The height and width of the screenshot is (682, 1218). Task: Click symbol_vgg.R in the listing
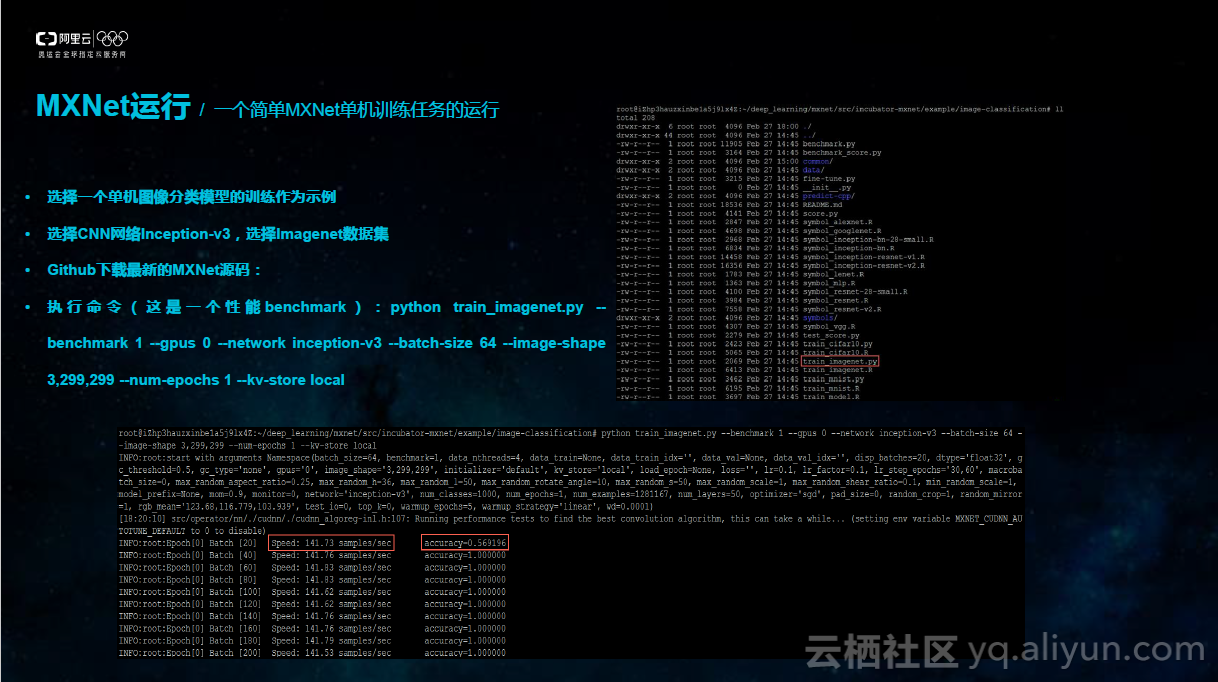[829, 326]
